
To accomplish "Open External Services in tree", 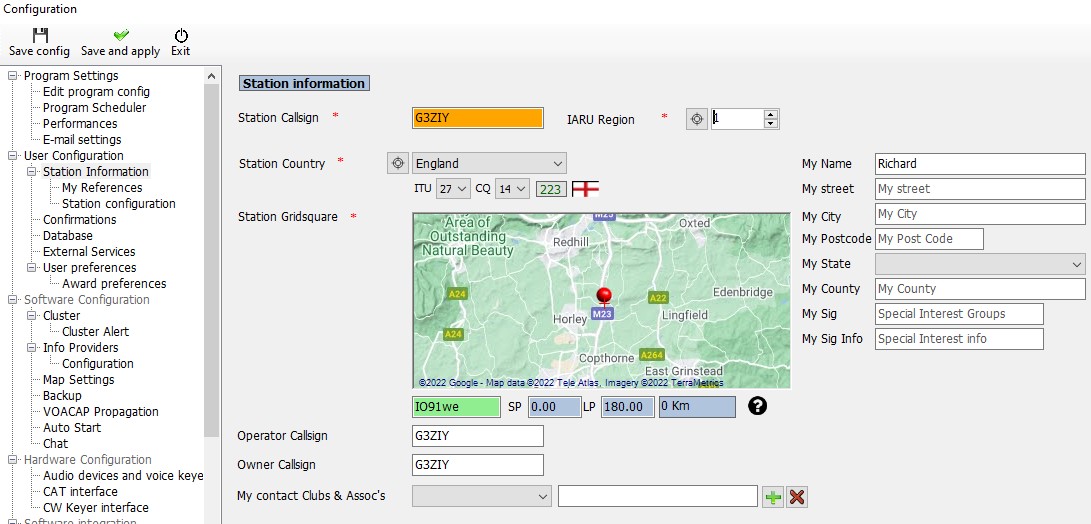I will [x=89, y=251].
